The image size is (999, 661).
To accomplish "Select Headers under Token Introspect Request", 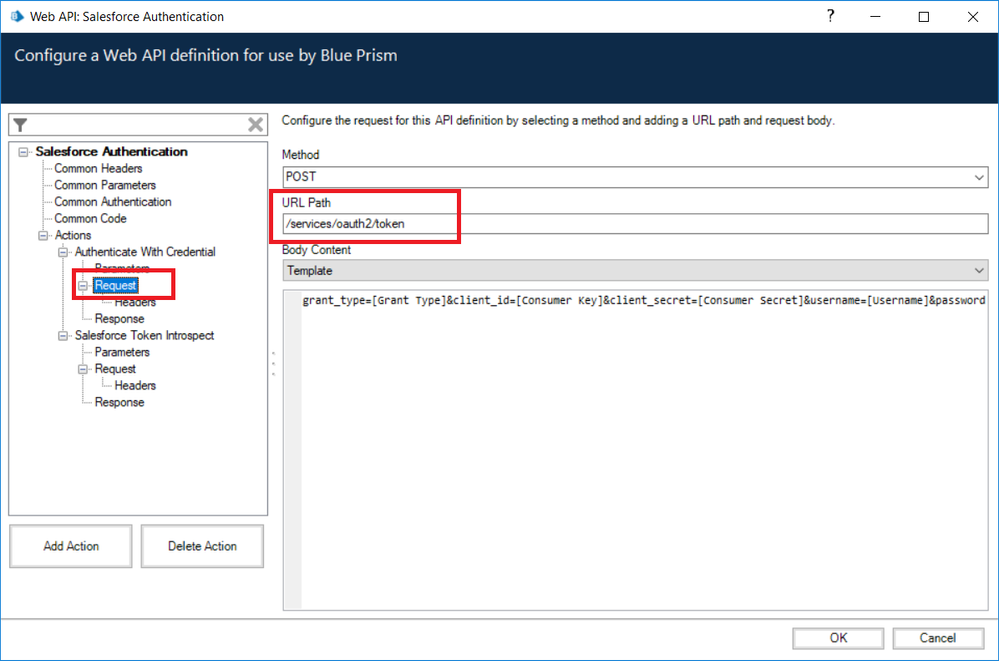I will pyautogui.click(x=135, y=386).
